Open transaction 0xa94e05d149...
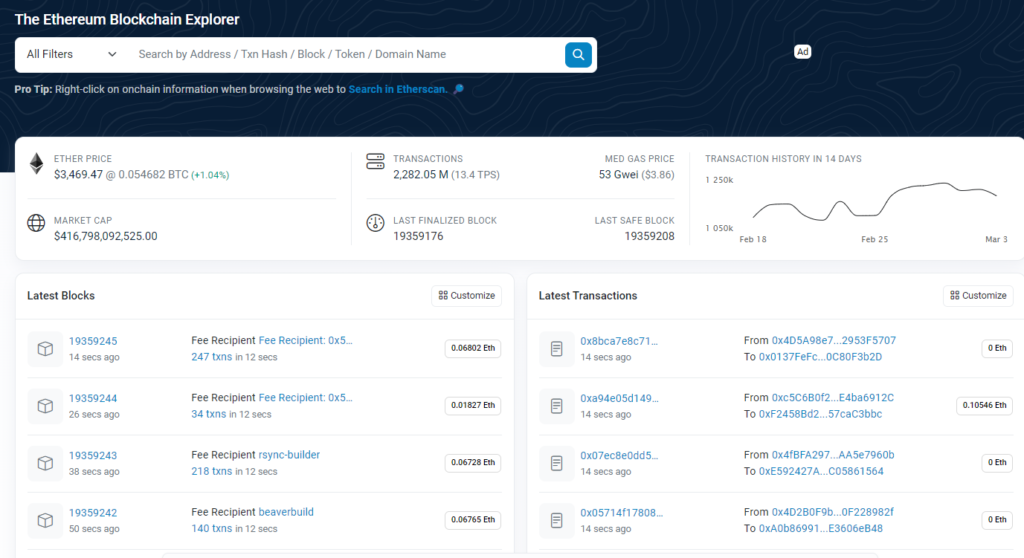Screen dimensions: 1024x558 pos(619,398)
